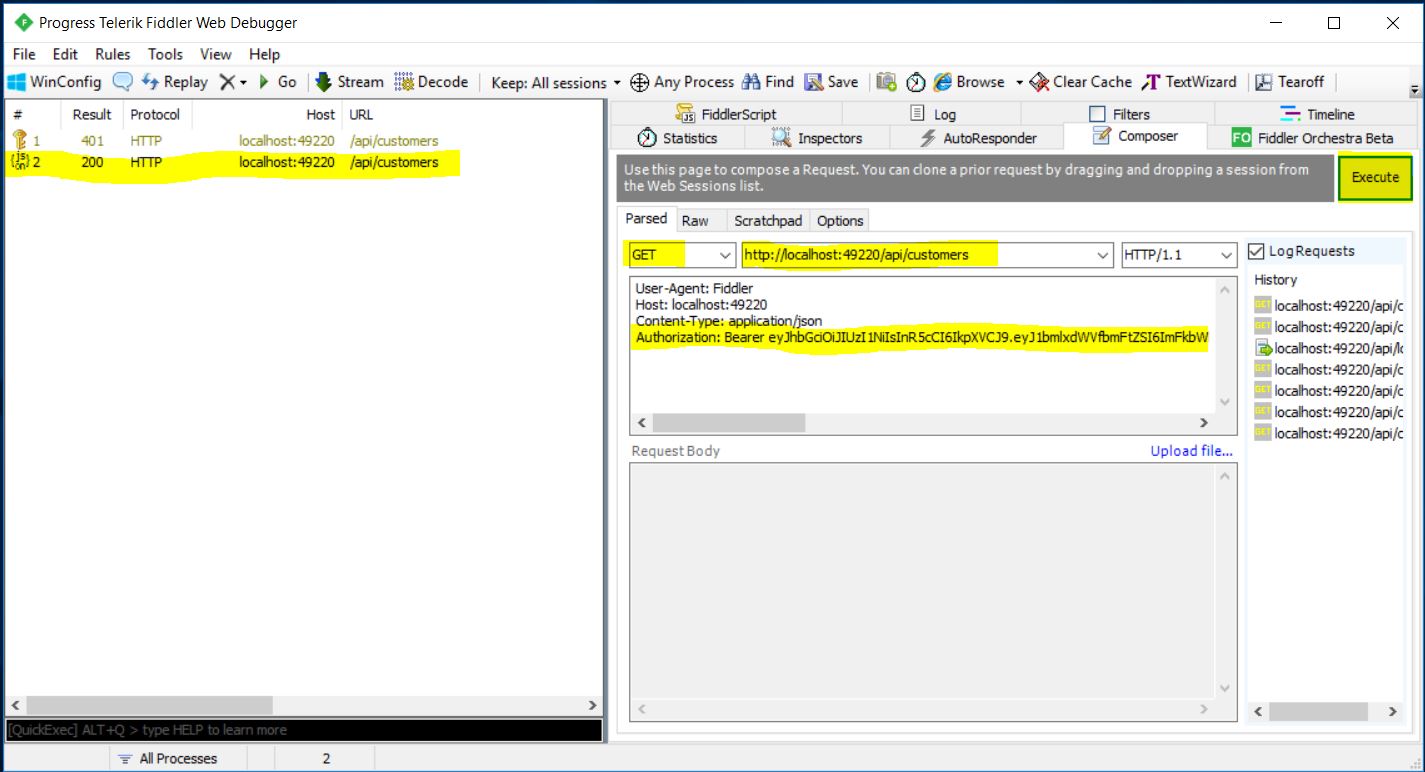Click sessions list horizontal scrollbar thumb
Viewport: 1425px width, 772px height.
[148, 705]
